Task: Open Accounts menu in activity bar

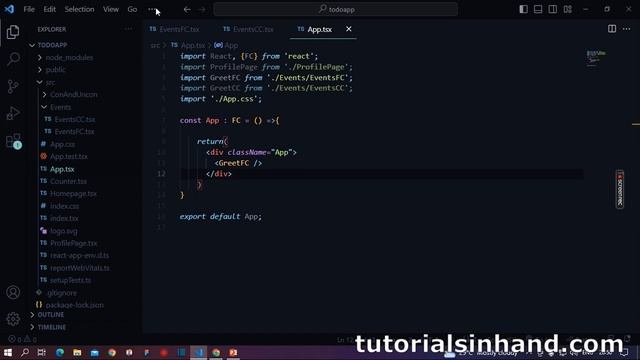Action: (x=13, y=292)
